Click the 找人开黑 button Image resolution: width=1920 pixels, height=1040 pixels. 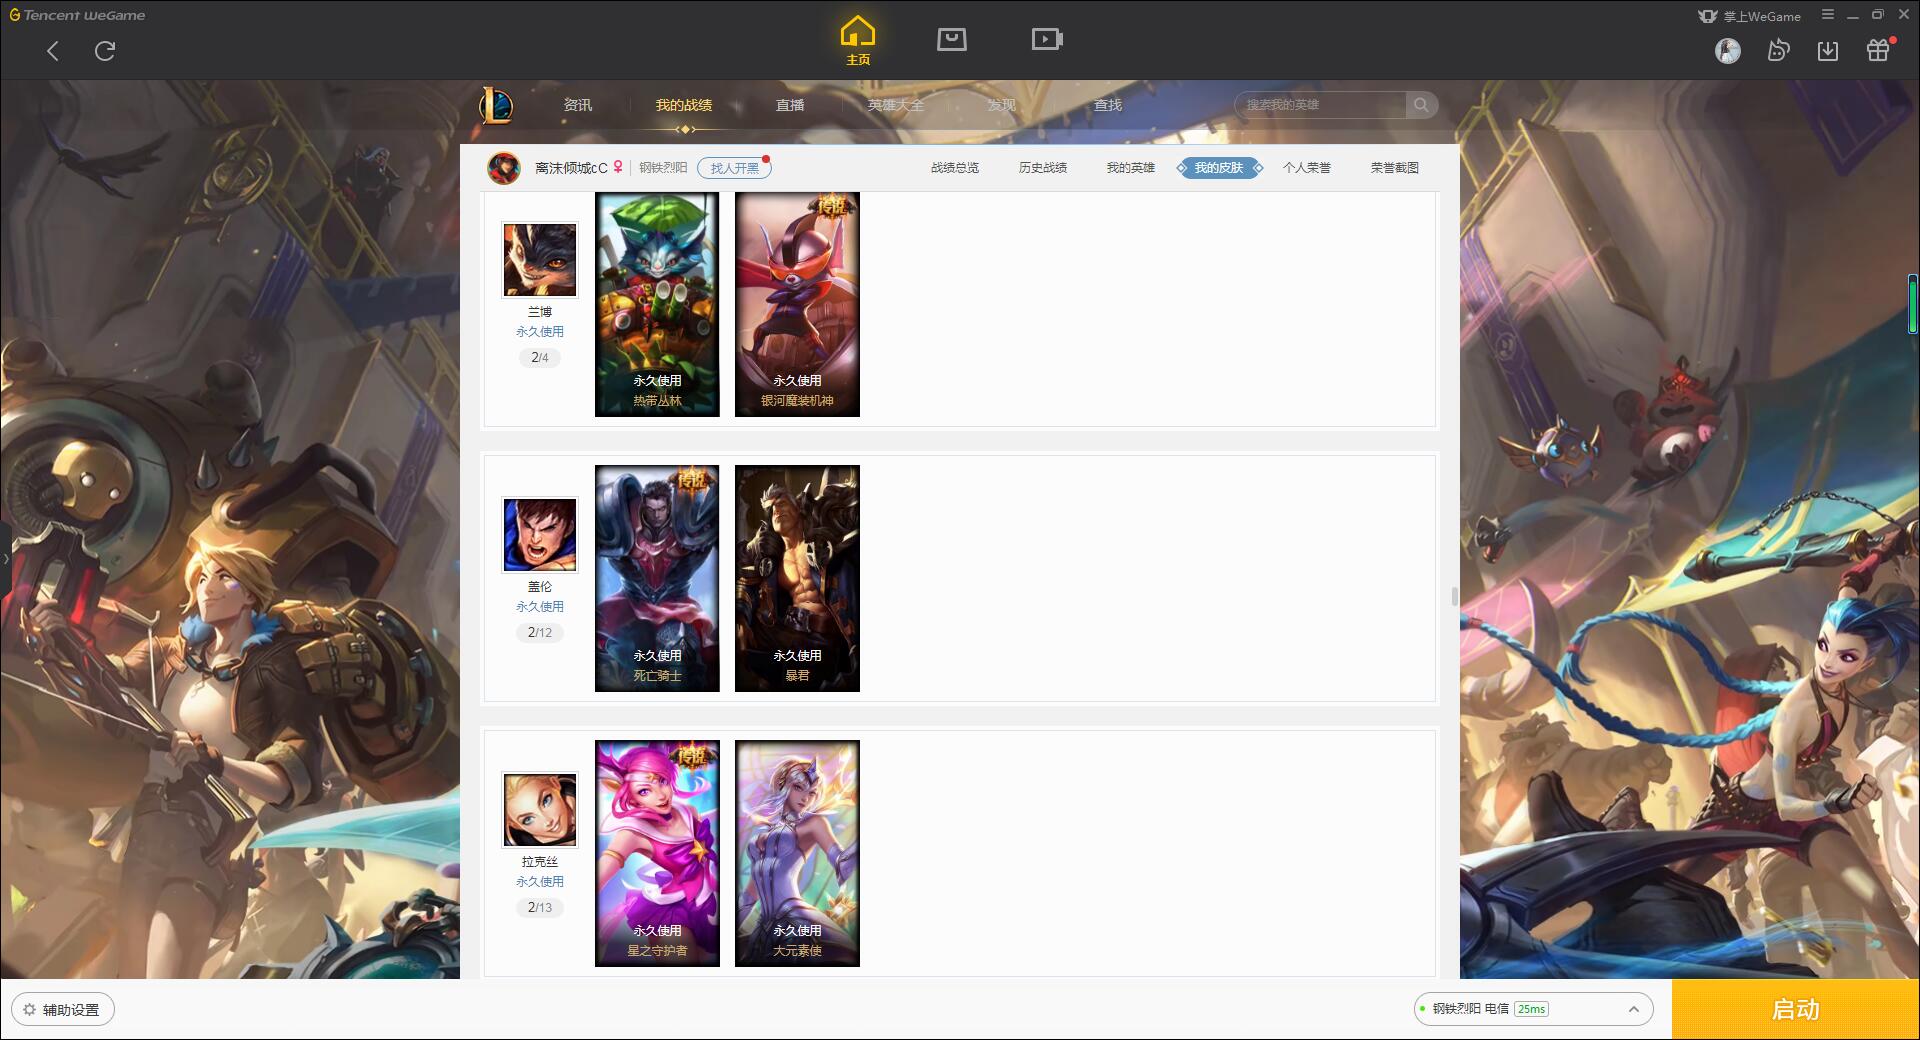click(x=734, y=168)
